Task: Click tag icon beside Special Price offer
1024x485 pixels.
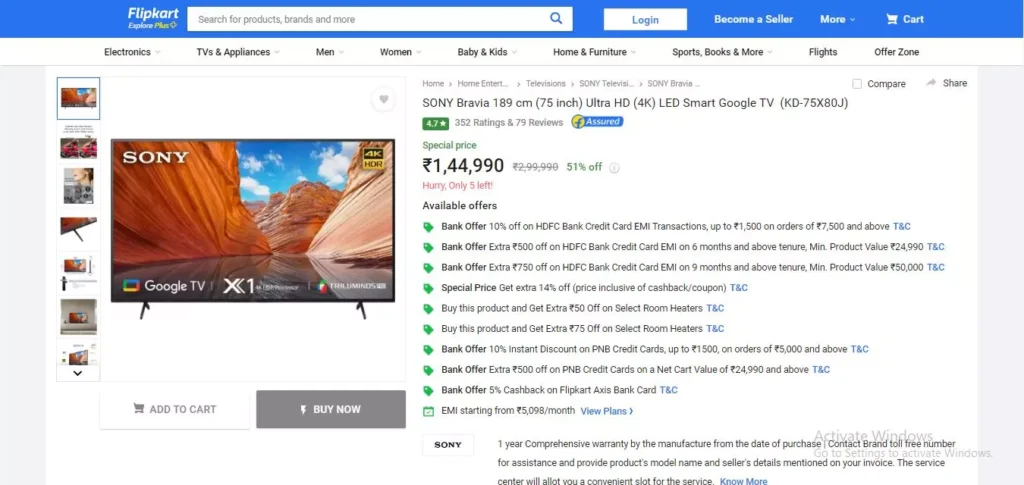Action: click(x=428, y=288)
